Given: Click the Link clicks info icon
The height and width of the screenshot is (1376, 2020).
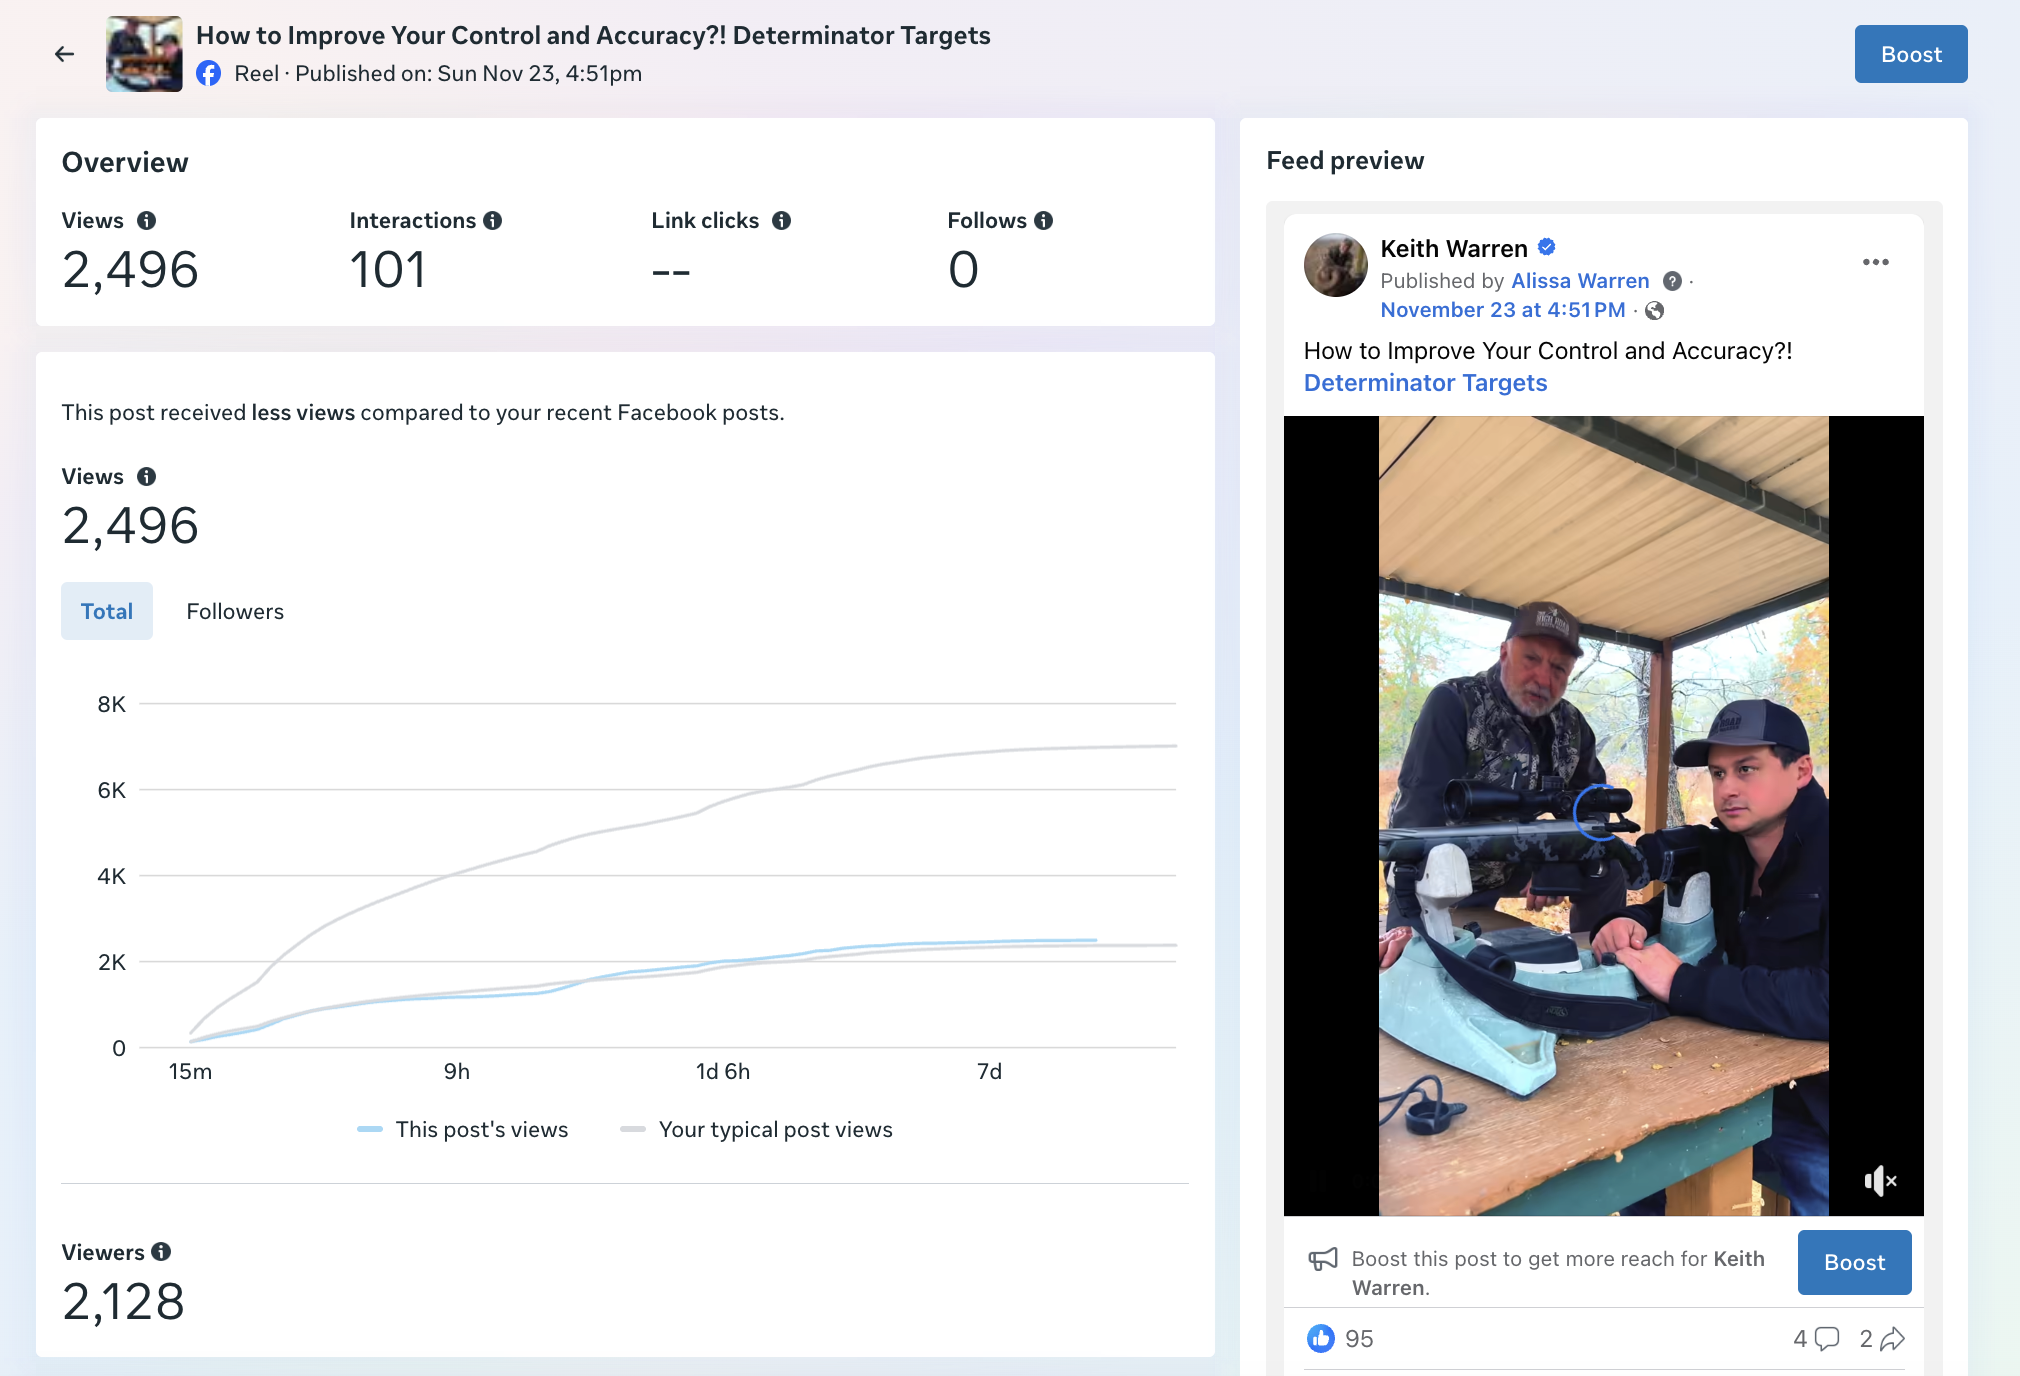Looking at the screenshot, I should [782, 221].
